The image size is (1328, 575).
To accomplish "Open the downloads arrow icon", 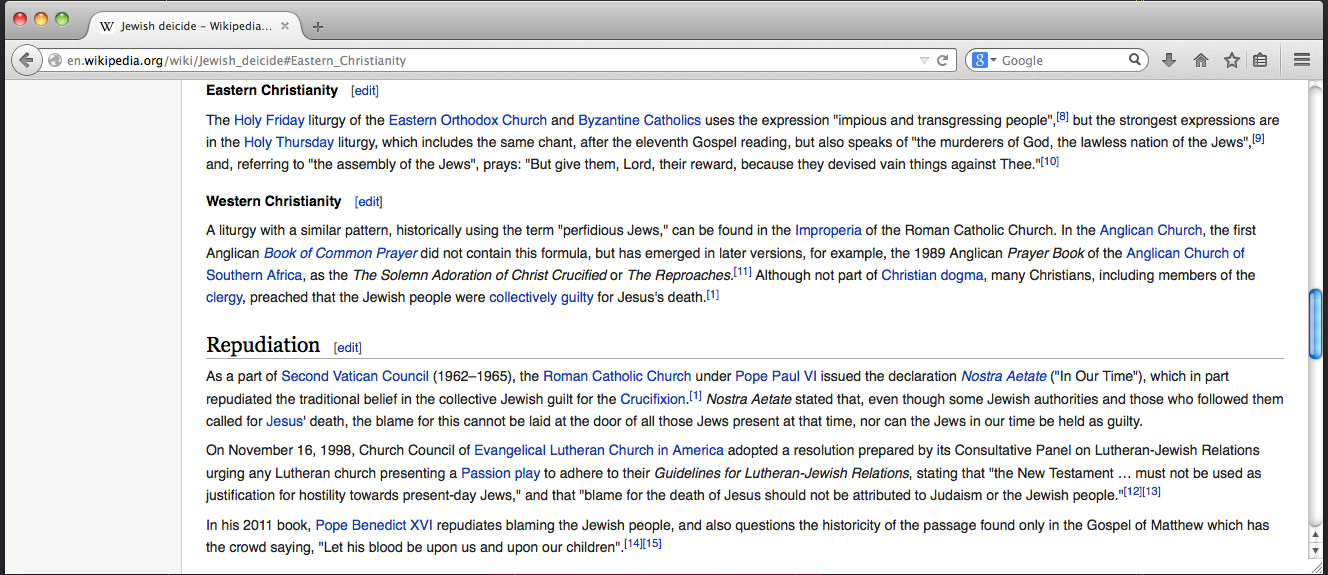I will click(x=1168, y=60).
